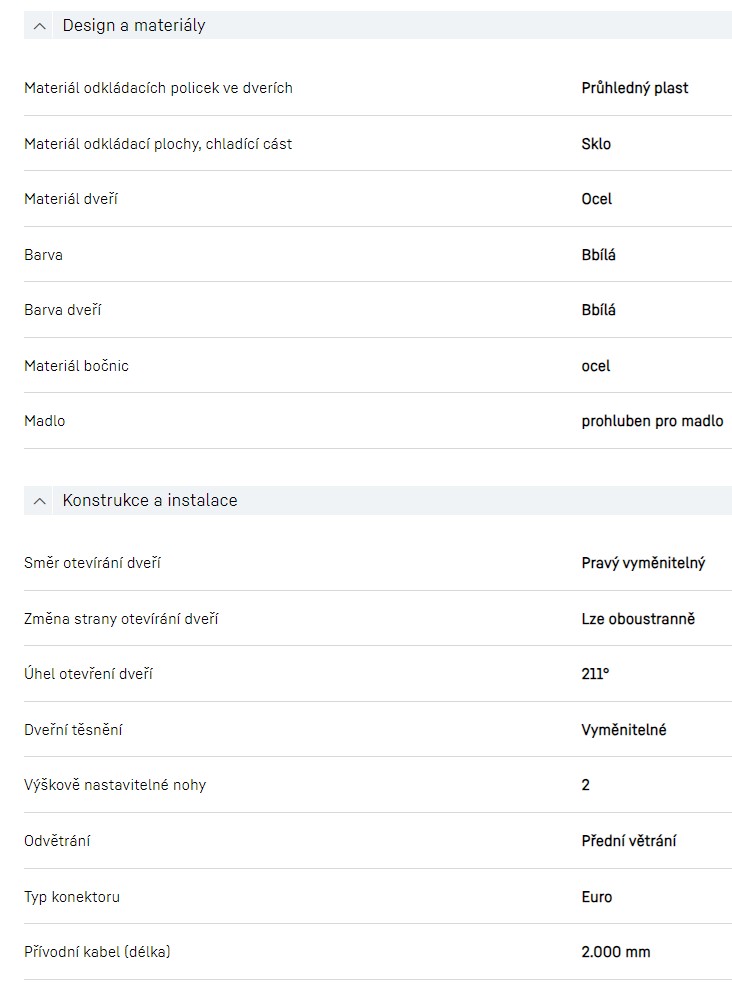Click the Sklo material value

click(596, 144)
